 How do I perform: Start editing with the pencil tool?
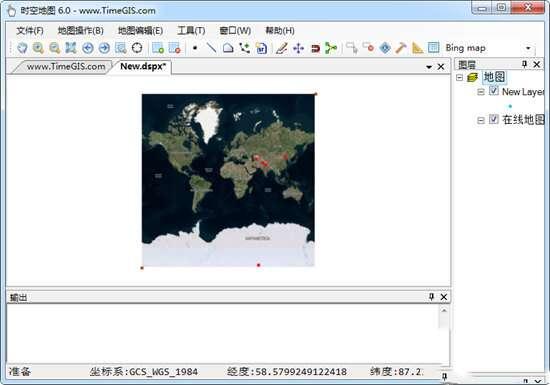click(x=282, y=48)
